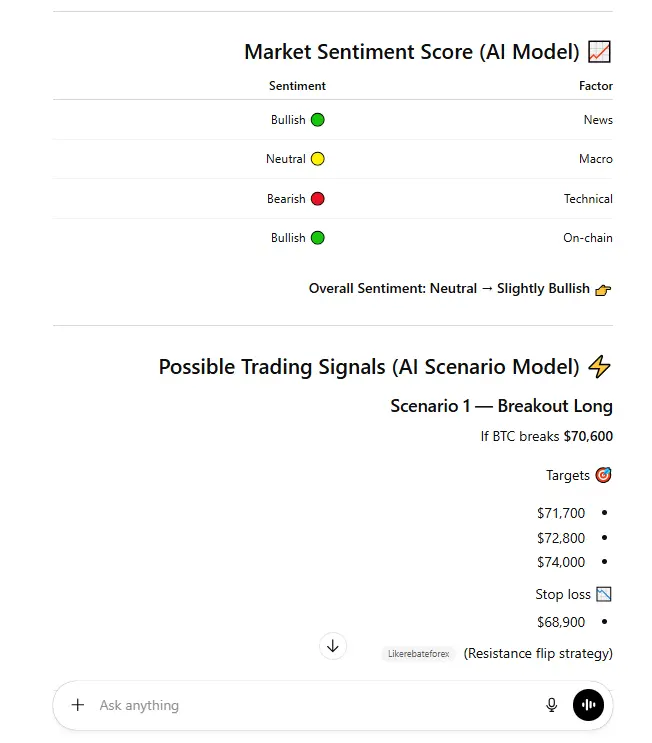Click the Technical factor row
The image size is (652, 743).
pyautogui.click(x=588, y=199)
